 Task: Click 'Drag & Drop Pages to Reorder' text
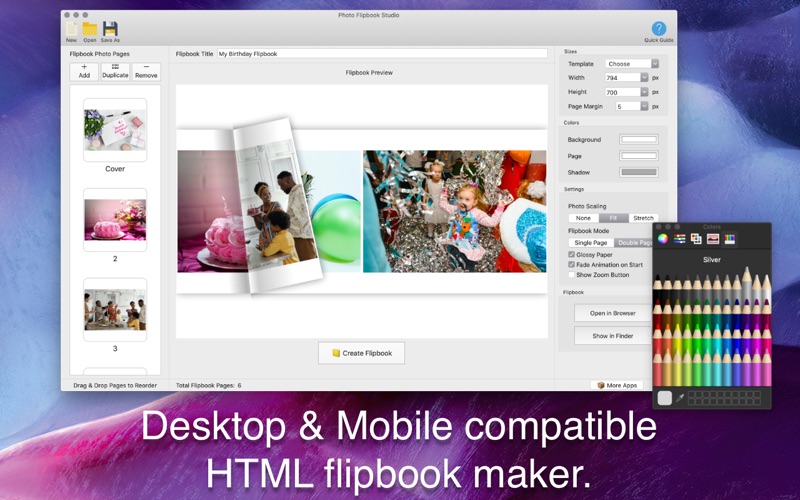click(115, 385)
